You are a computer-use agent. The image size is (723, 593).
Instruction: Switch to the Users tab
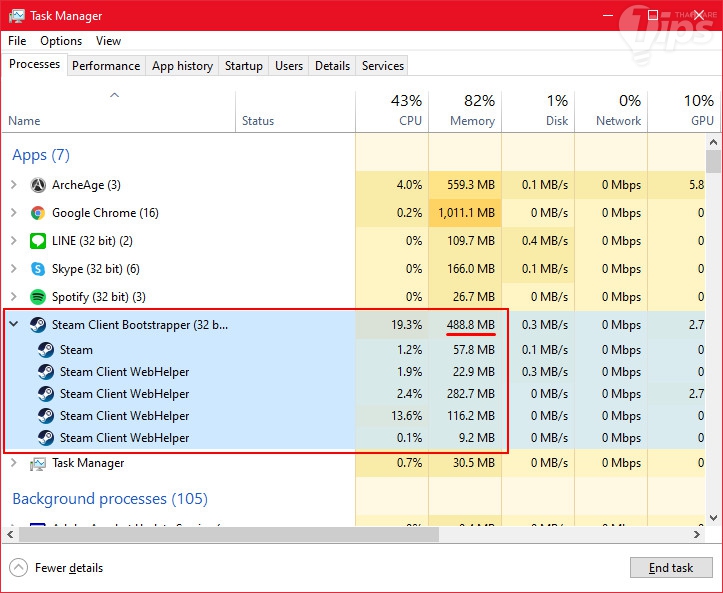pyautogui.click(x=289, y=66)
